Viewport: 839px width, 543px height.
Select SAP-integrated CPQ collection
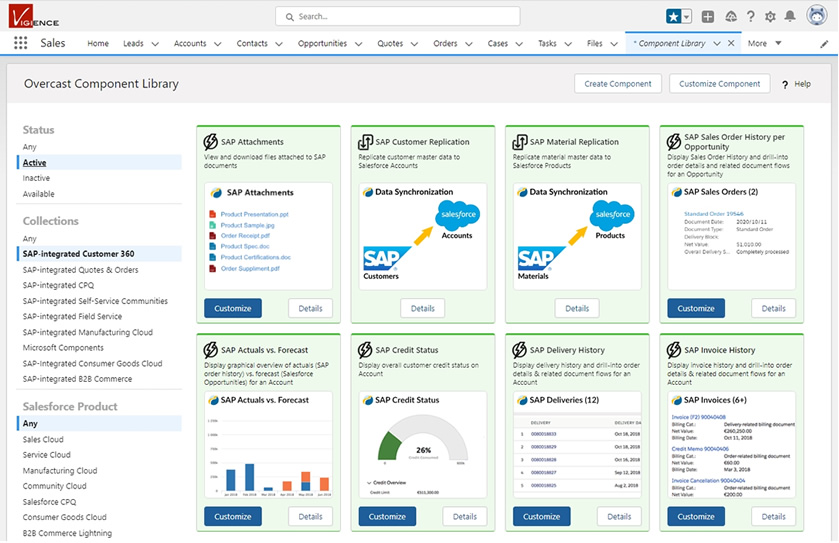coord(58,285)
